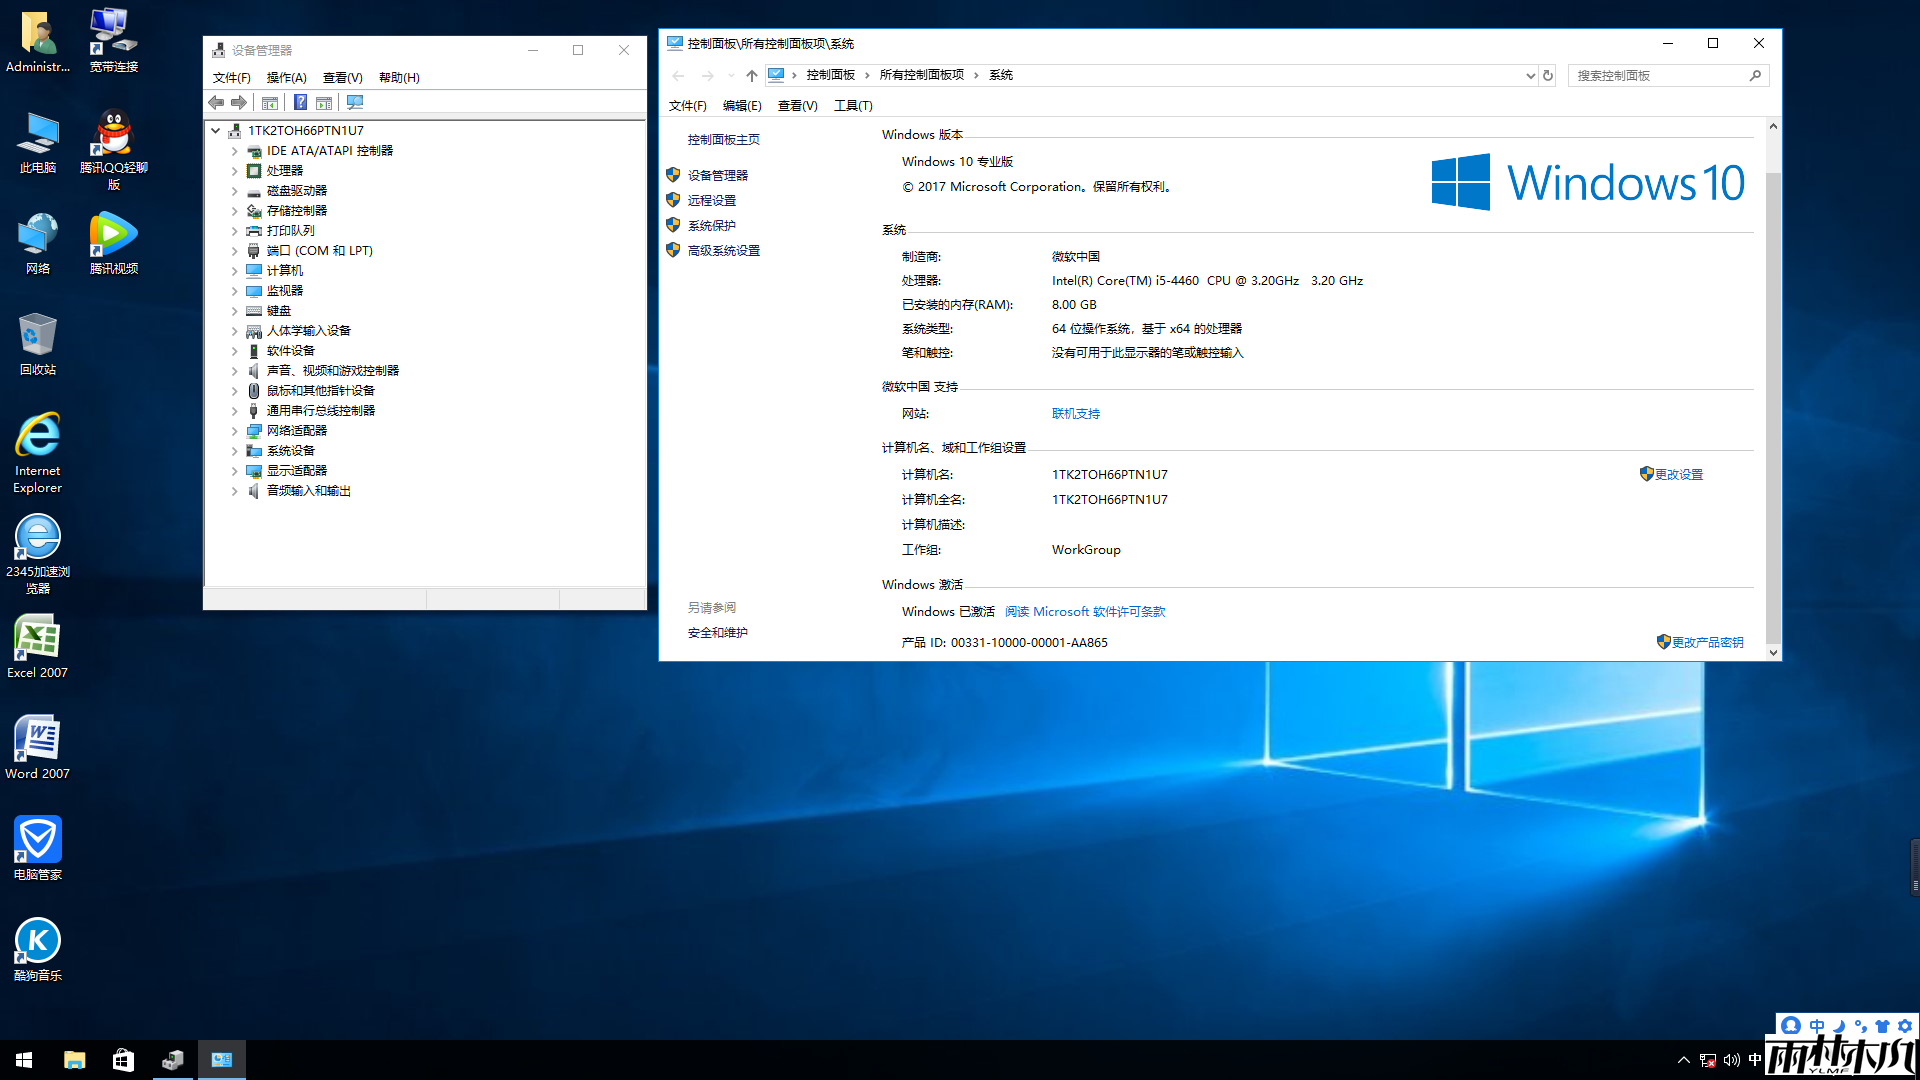The height and width of the screenshot is (1080, 1920).
Task: Click refresh icon beside Control Panel address bar
Action: (1548, 75)
